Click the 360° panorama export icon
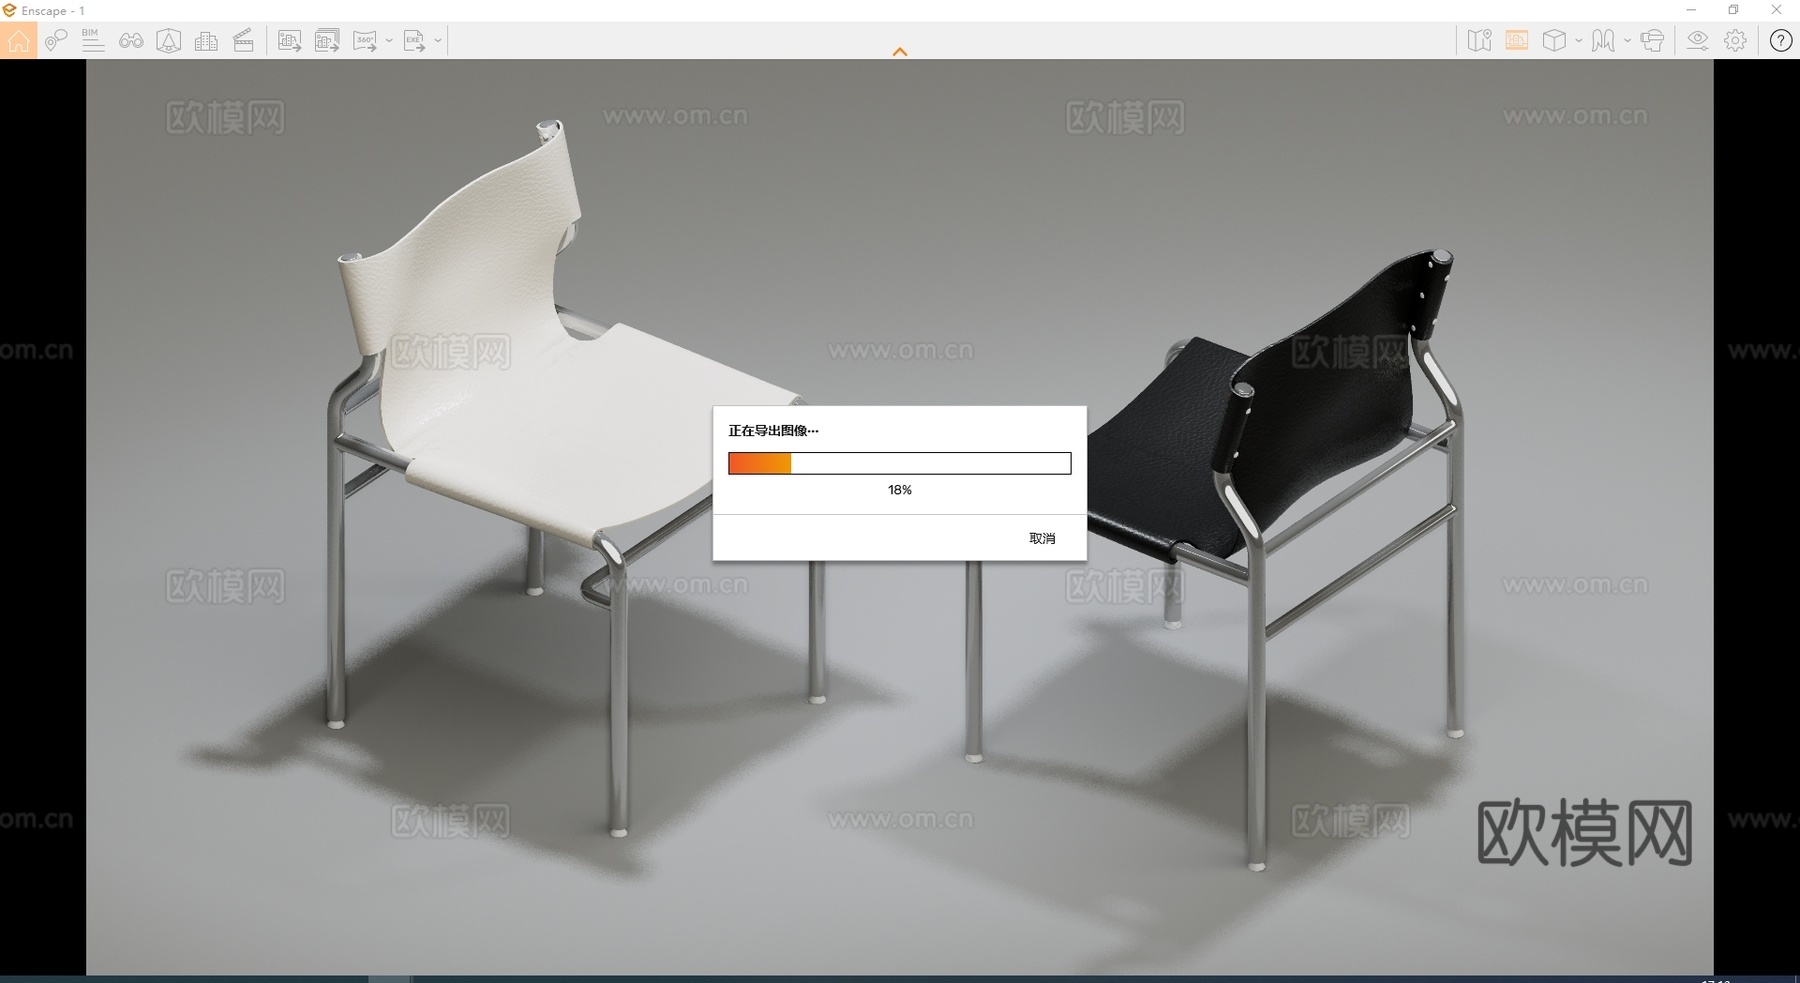Viewport: 1800px width, 983px height. point(365,41)
